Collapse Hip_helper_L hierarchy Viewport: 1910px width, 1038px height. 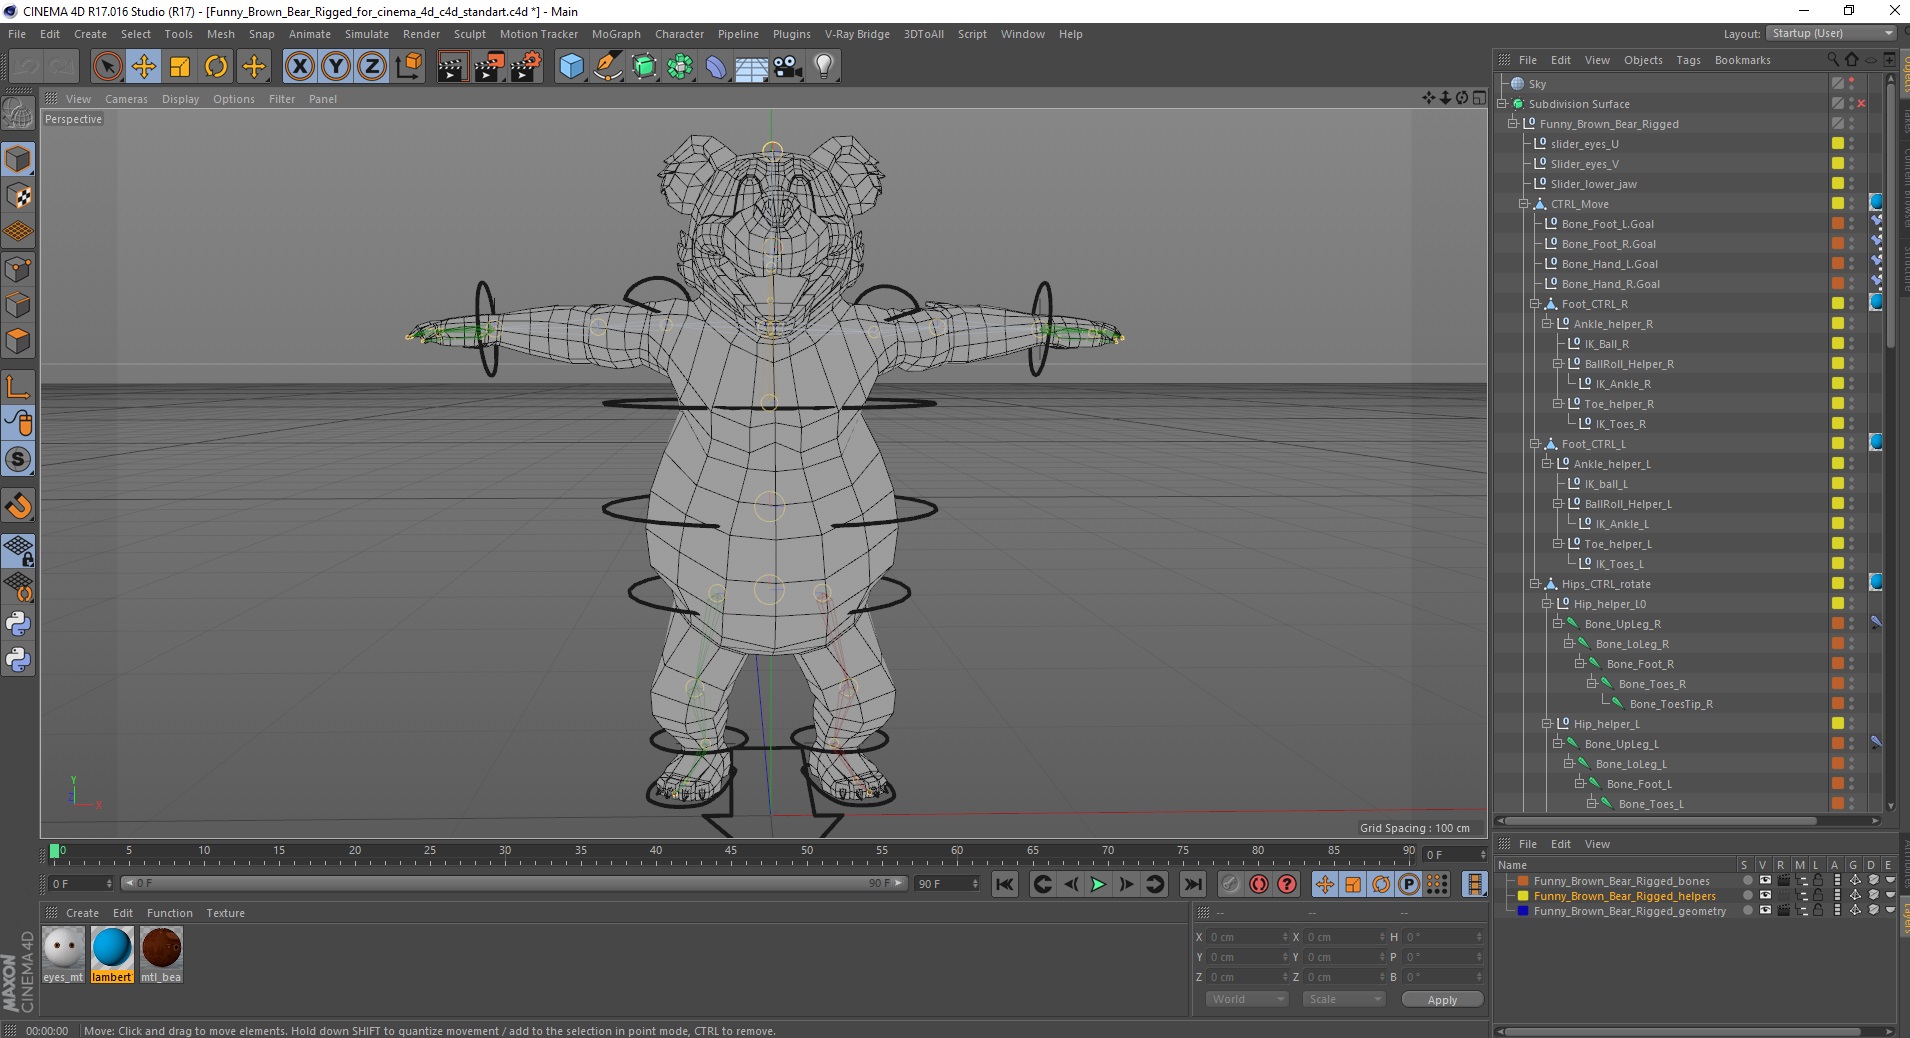click(x=1547, y=724)
